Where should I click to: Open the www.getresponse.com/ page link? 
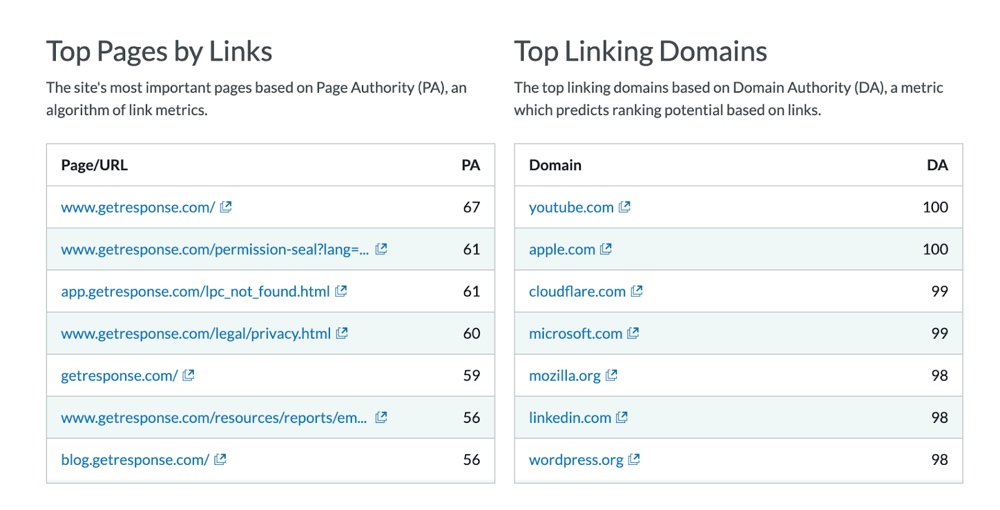coord(138,207)
